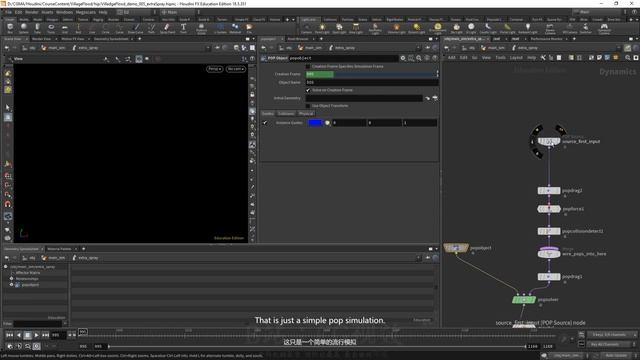This screenshot has width=640, height=360.
Task: Open the File menu
Action: (x=8, y=12)
